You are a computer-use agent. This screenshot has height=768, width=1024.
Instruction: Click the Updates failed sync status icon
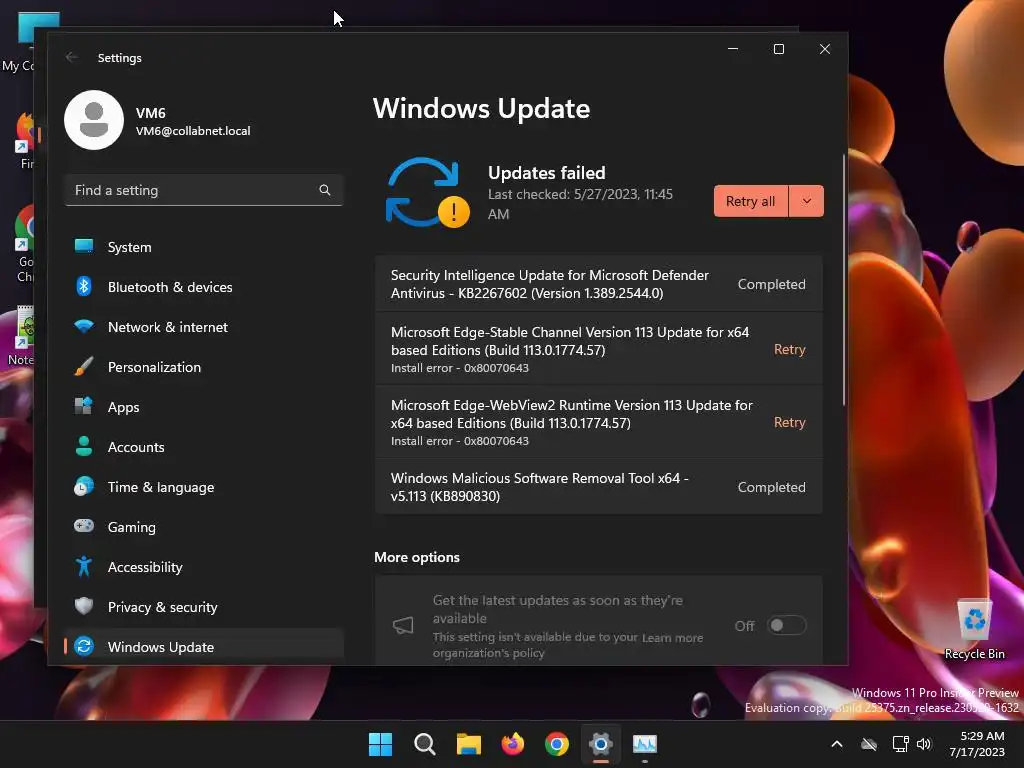428,193
